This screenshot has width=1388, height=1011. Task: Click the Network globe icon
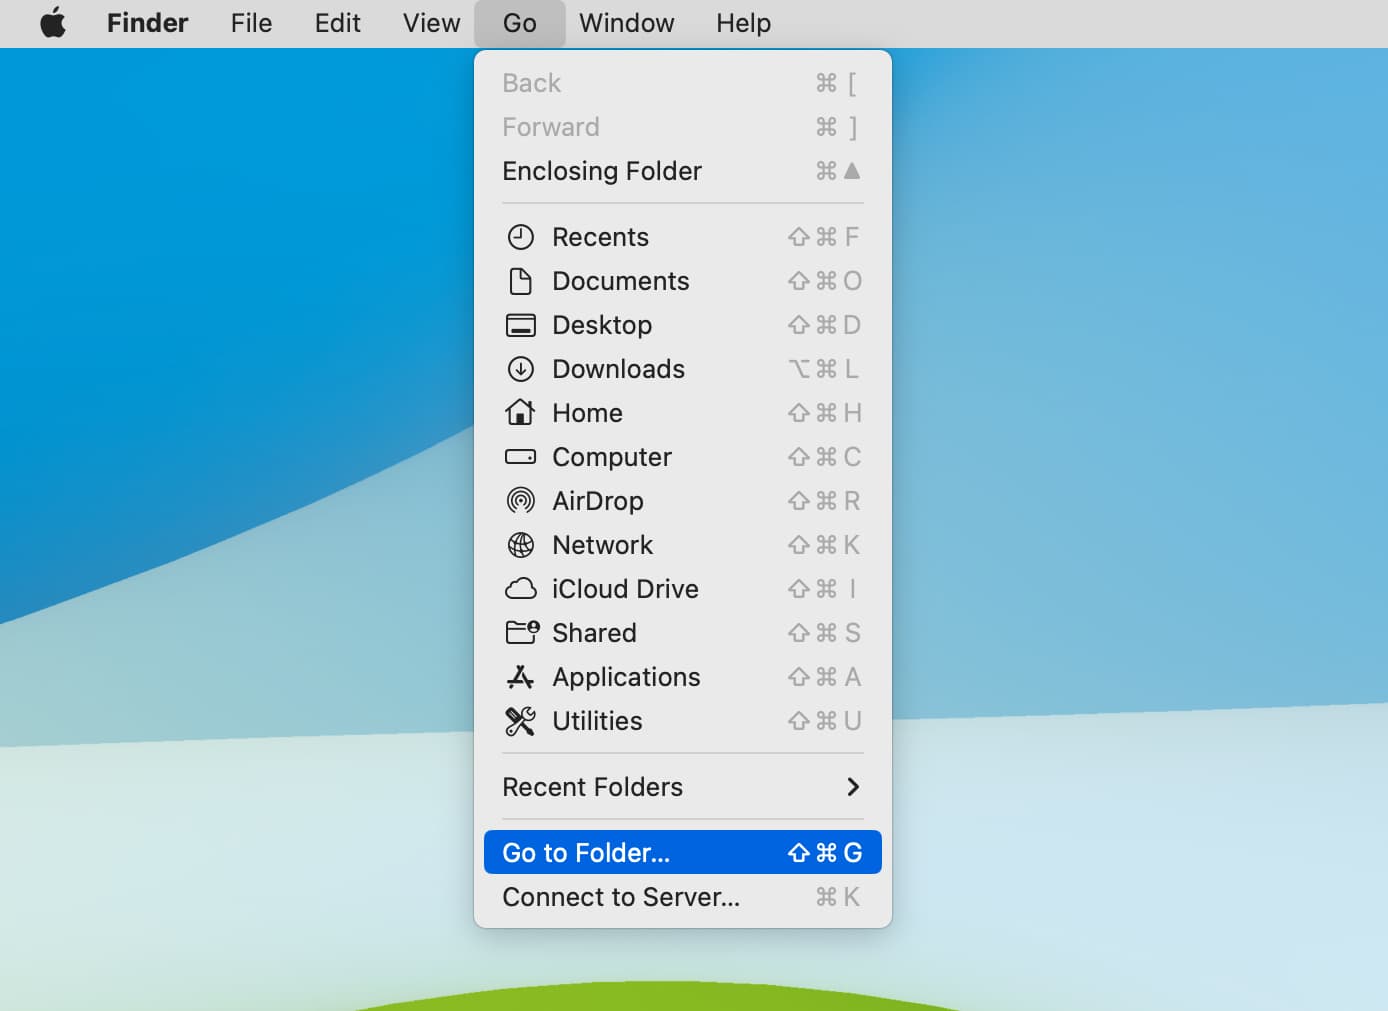[x=520, y=545]
